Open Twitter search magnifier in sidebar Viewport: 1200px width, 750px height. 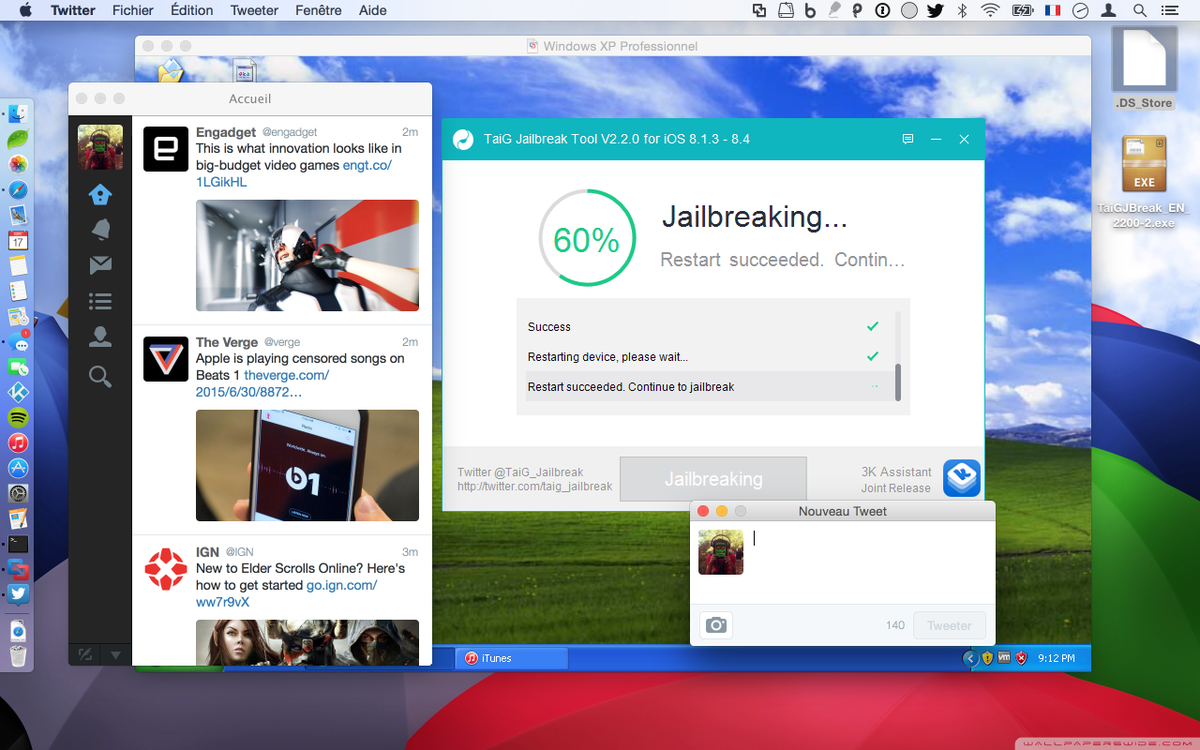coord(100,376)
